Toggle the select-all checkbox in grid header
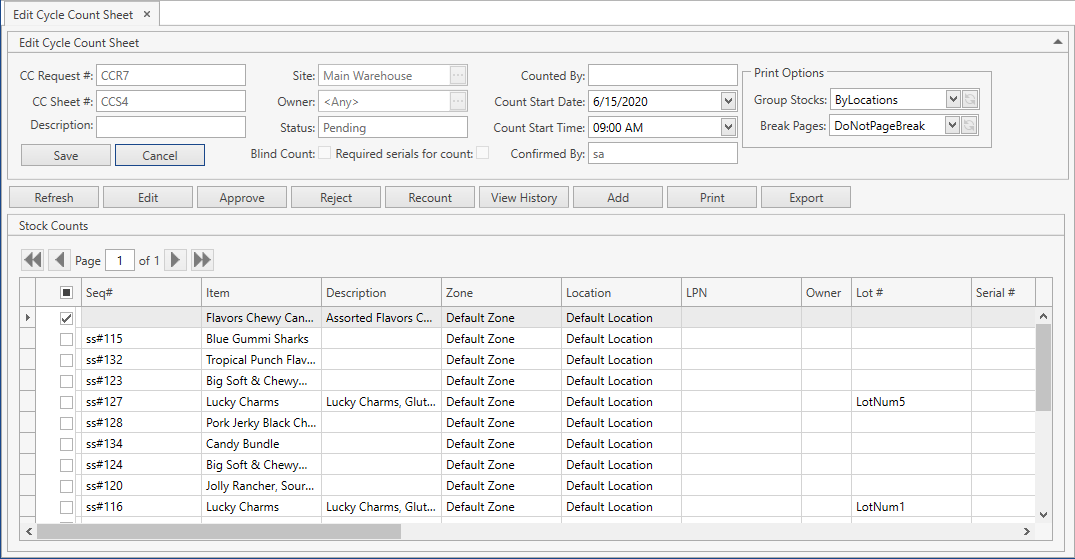Image resolution: width=1075 pixels, height=559 pixels. 67,293
